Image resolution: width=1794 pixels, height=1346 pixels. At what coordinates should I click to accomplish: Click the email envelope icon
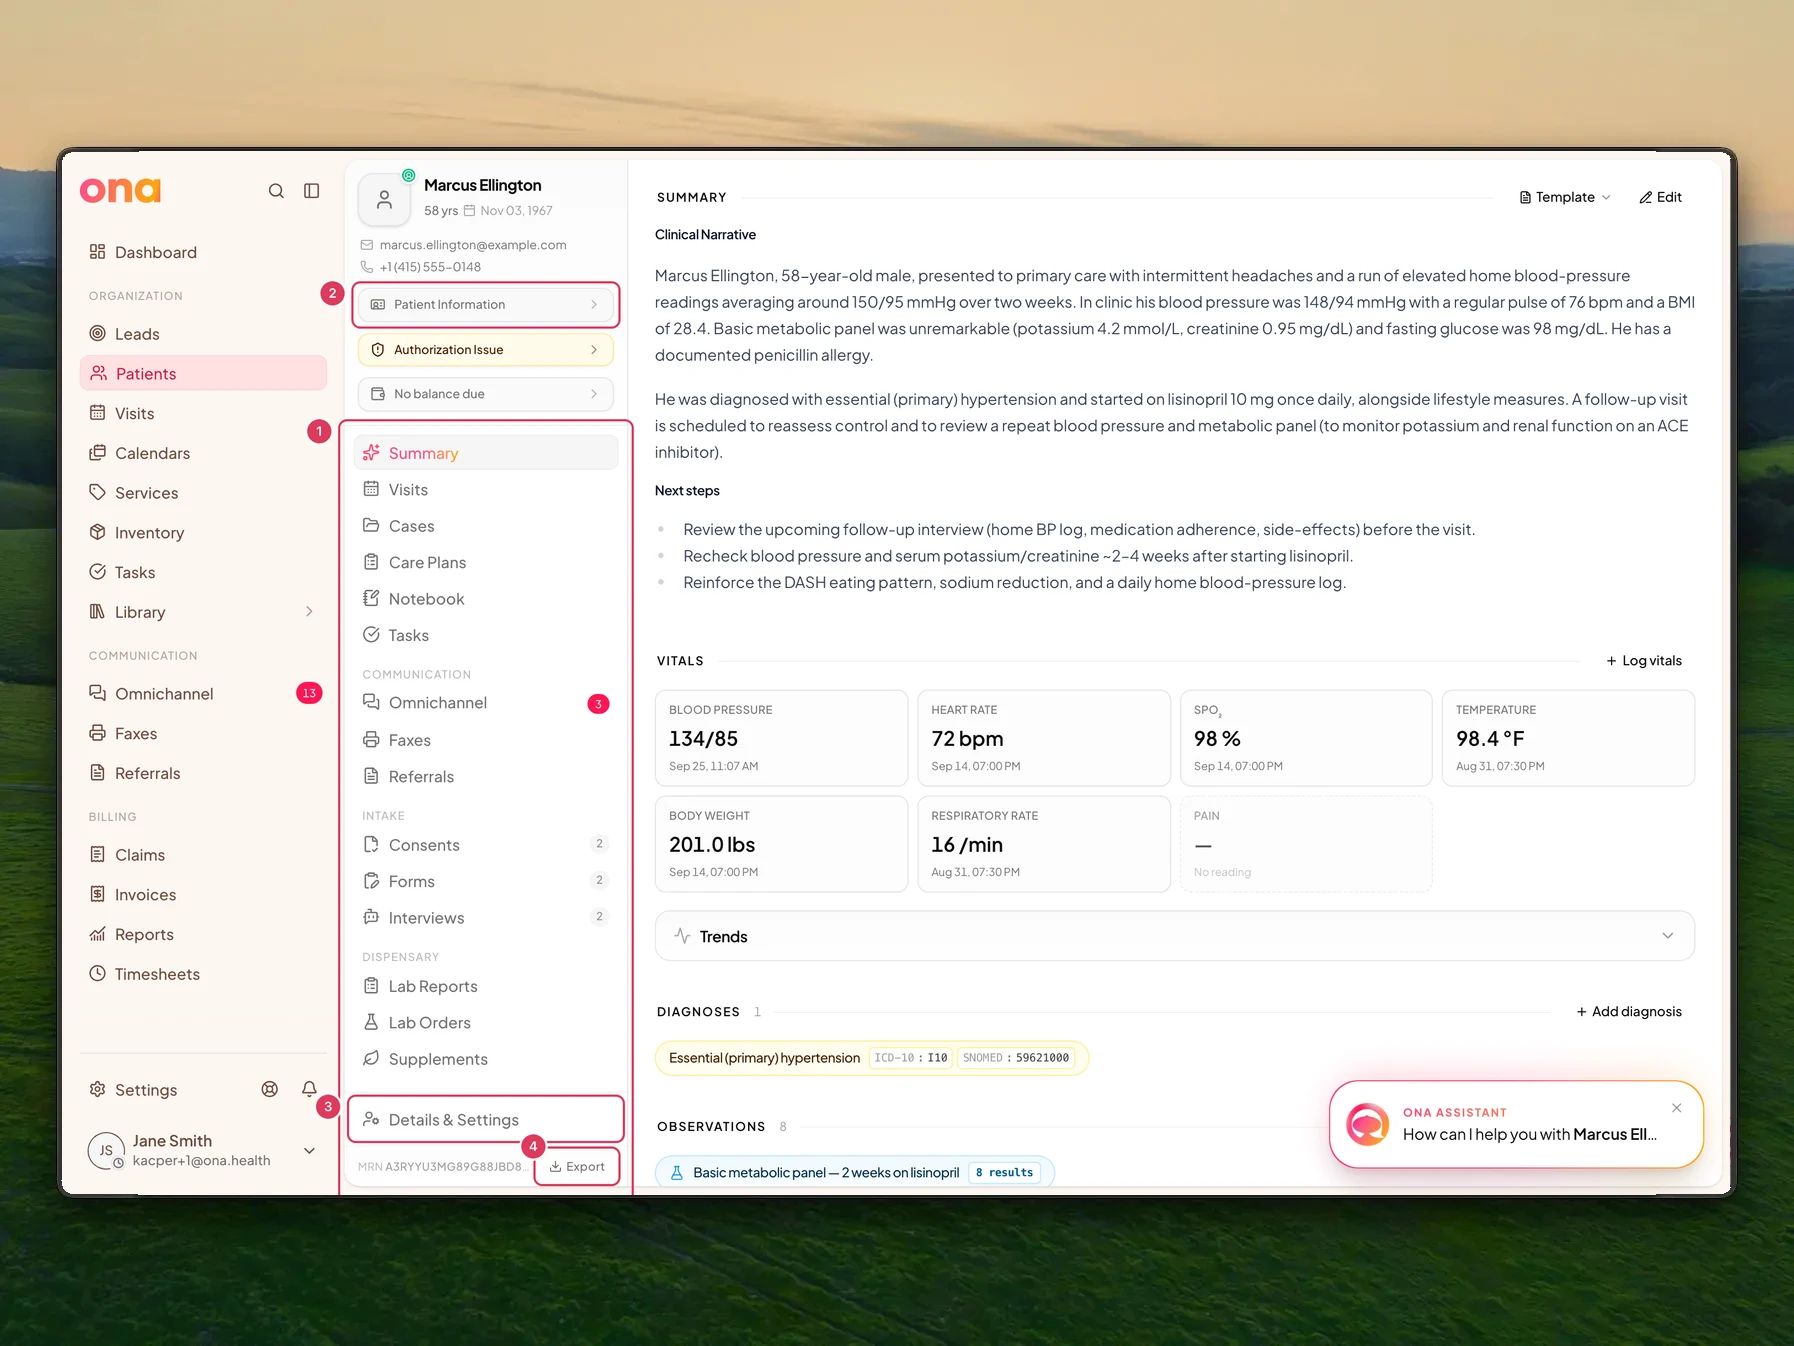(x=367, y=245)
